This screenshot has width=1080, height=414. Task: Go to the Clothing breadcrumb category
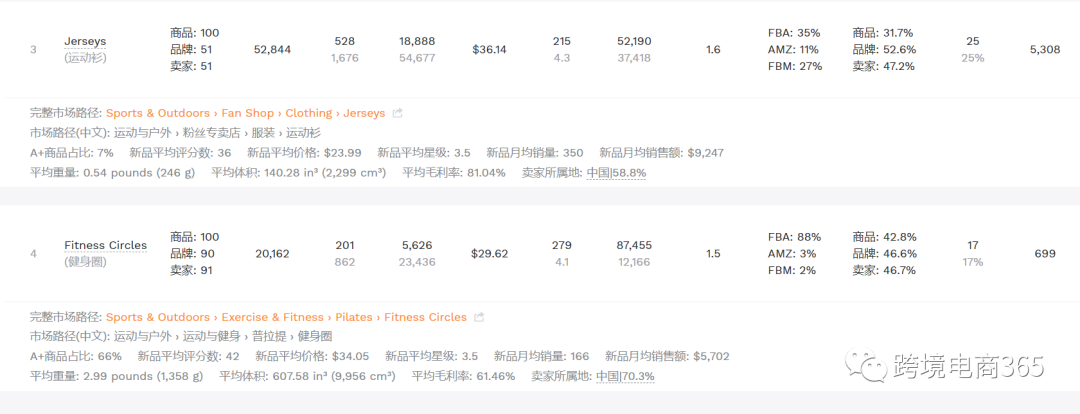coord(308,114)
